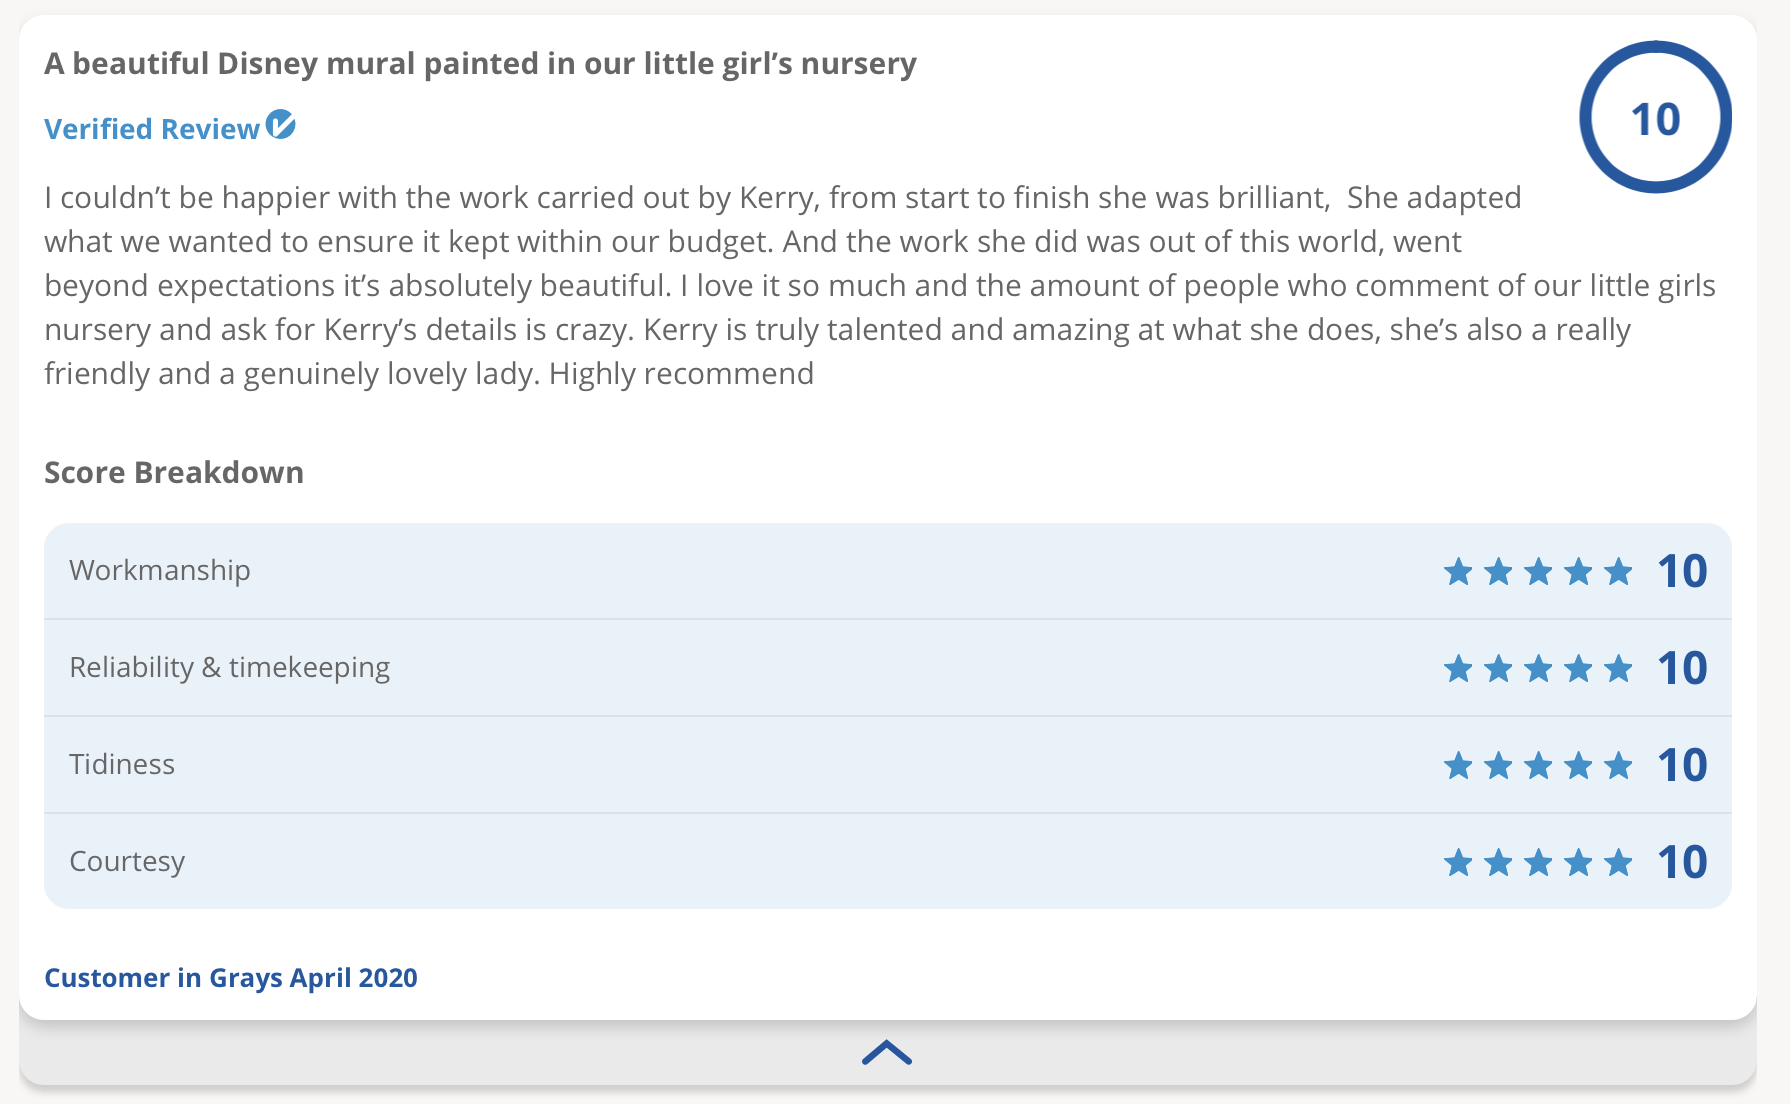Click the Tidiness score number 10

(x=1682, y=765)
